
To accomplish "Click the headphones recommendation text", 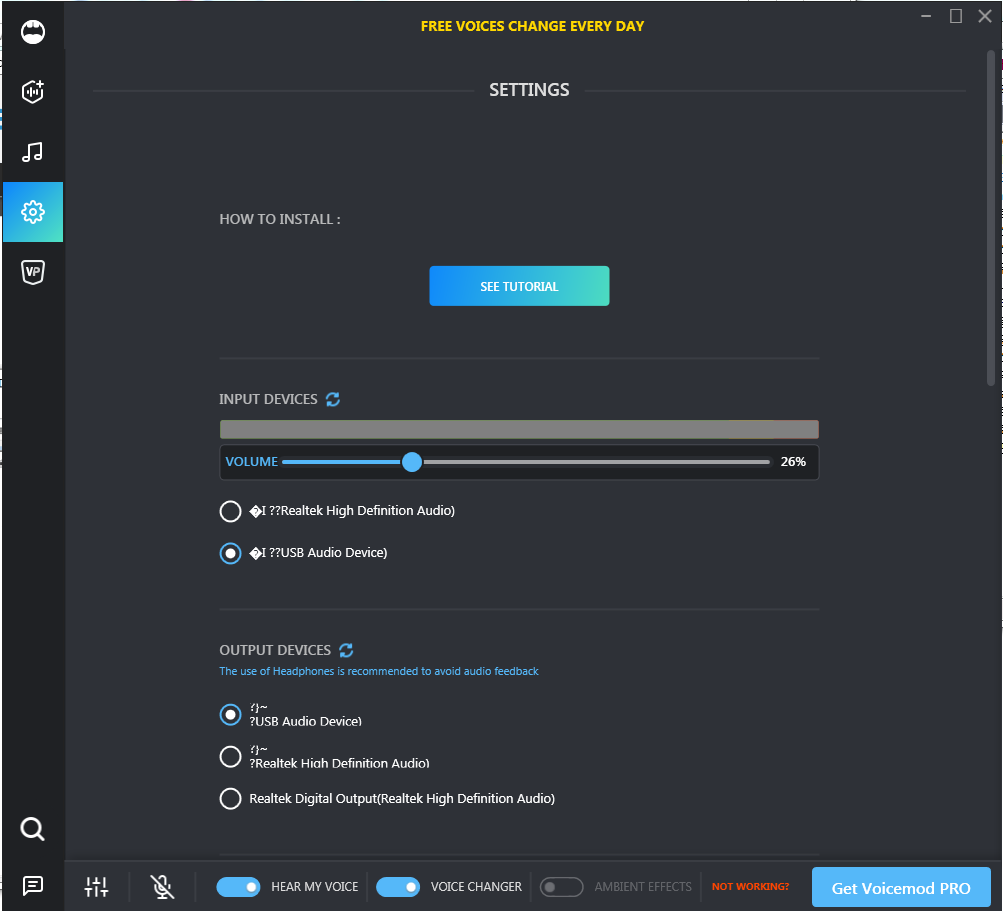I will coord(379,671).
